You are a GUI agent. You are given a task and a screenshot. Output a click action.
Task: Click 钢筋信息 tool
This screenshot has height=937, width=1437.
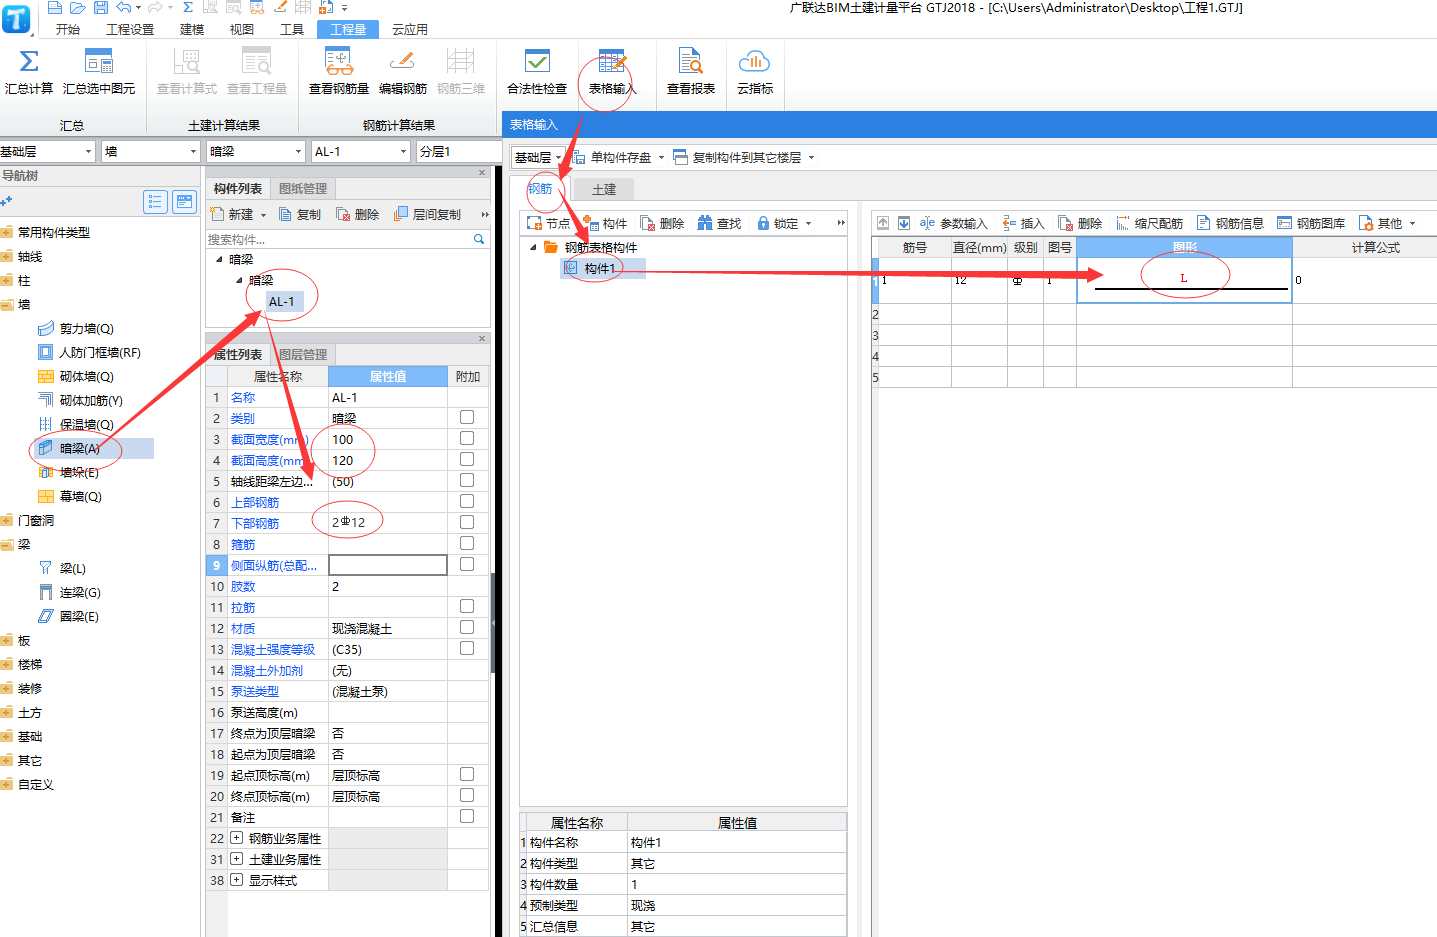tap(1230, 223)
